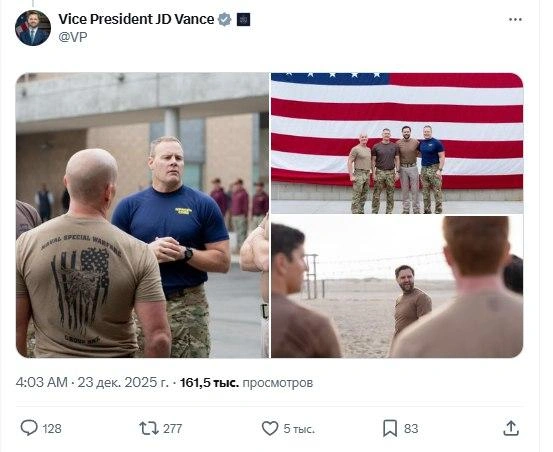Click the 4:03 AM timestamp link
553x452 pixels.
pos(42,383)
